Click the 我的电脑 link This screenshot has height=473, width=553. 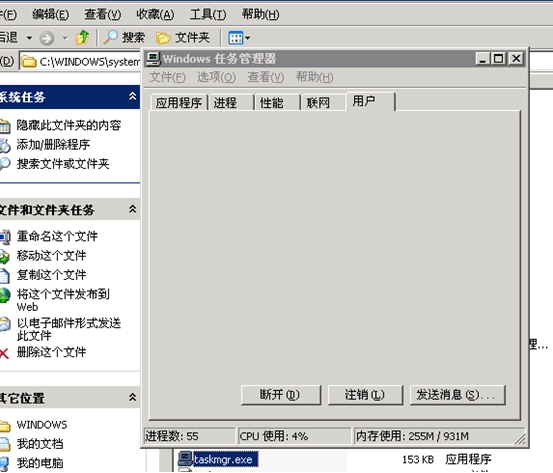point(40,463)
